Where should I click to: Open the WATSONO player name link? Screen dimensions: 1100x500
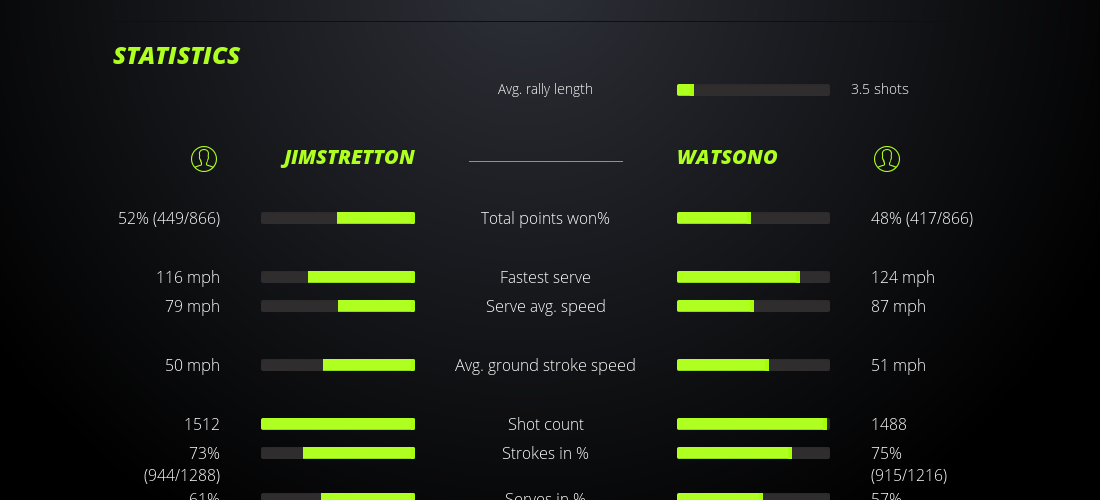pos(727,157)
